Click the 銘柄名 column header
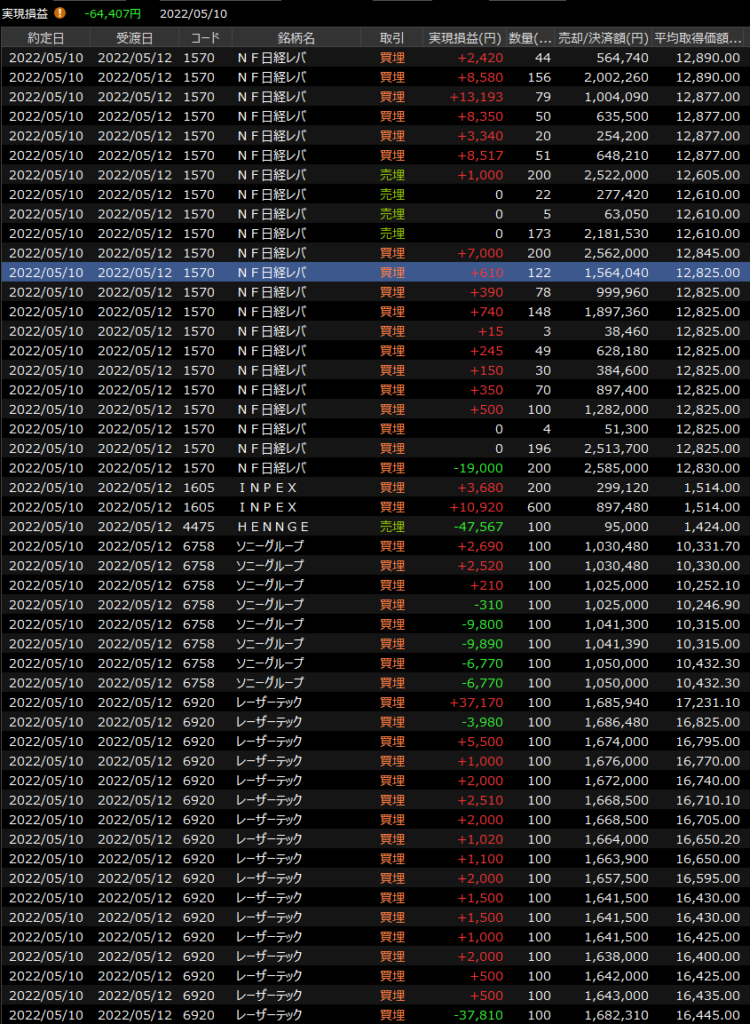Image resolution: width=750 pixels, height=1024 pixels. point(296,38)
